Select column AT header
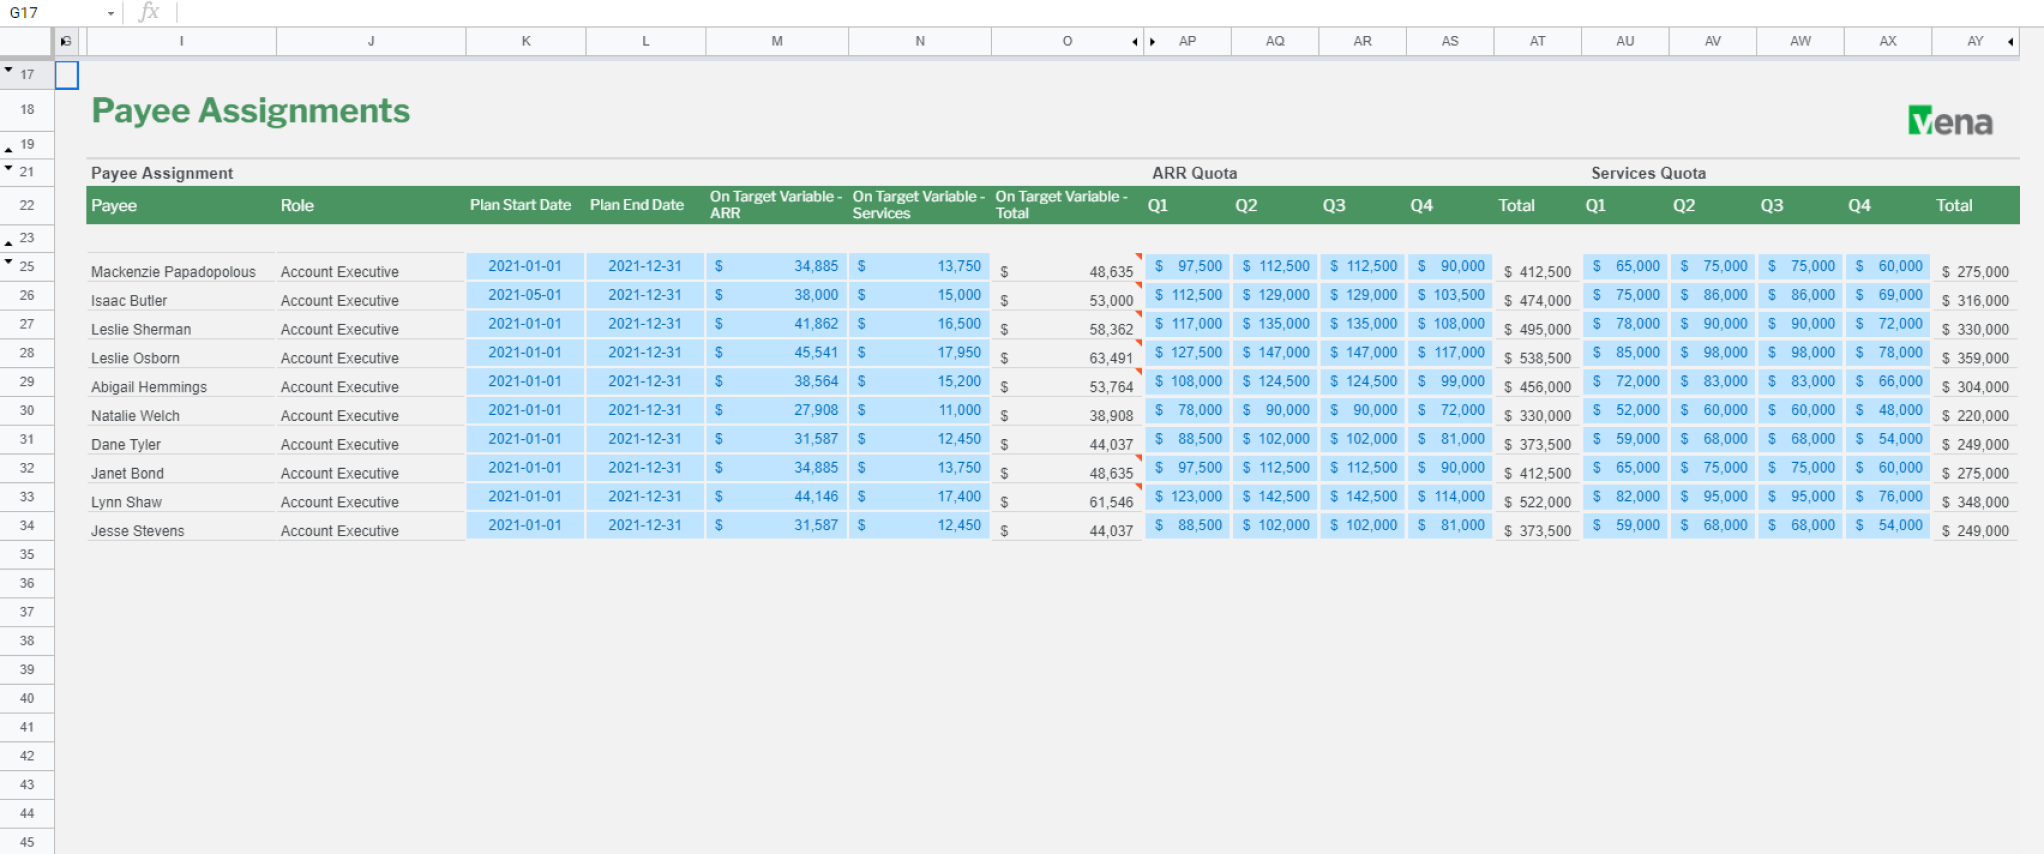This screenshot has height=854, width=2044. tap(1538, 41)
